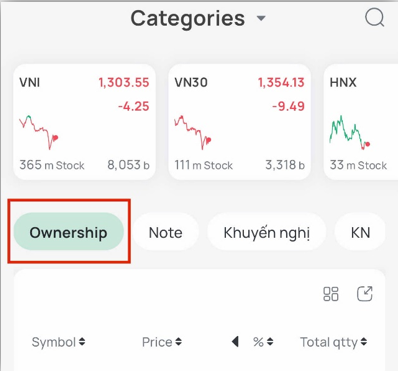Click the left arrow beside percent column
Viewport: 398px width, 371px height.
(235, 342)
